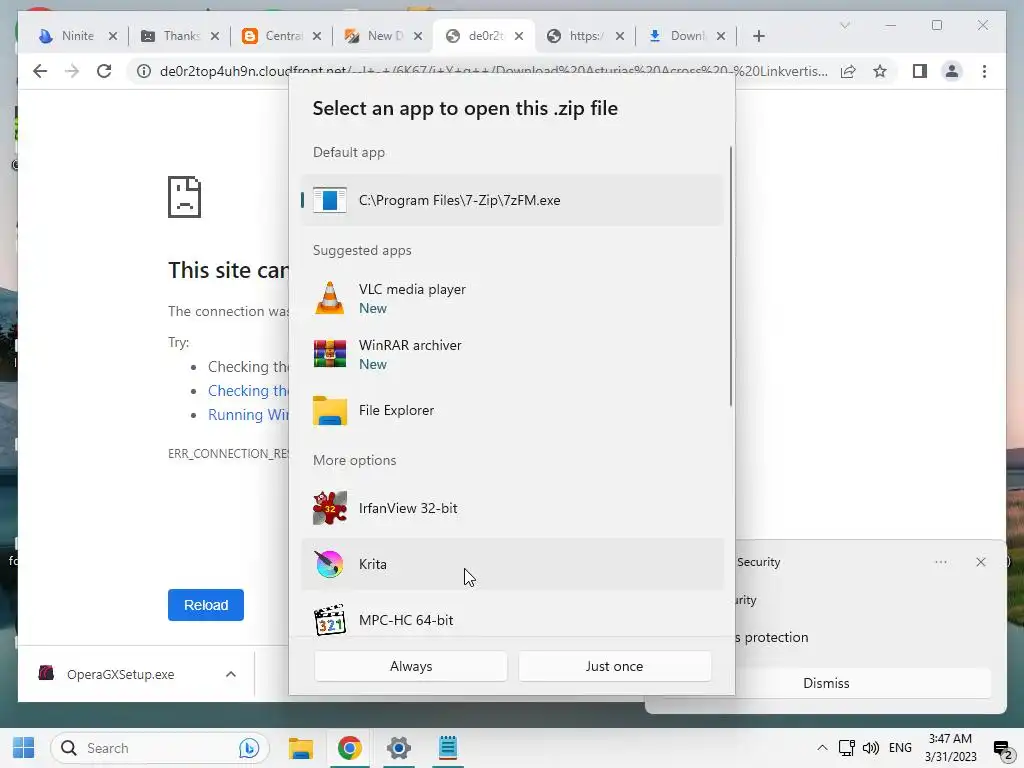Open network icon in system tray

(x=846, y=748)
